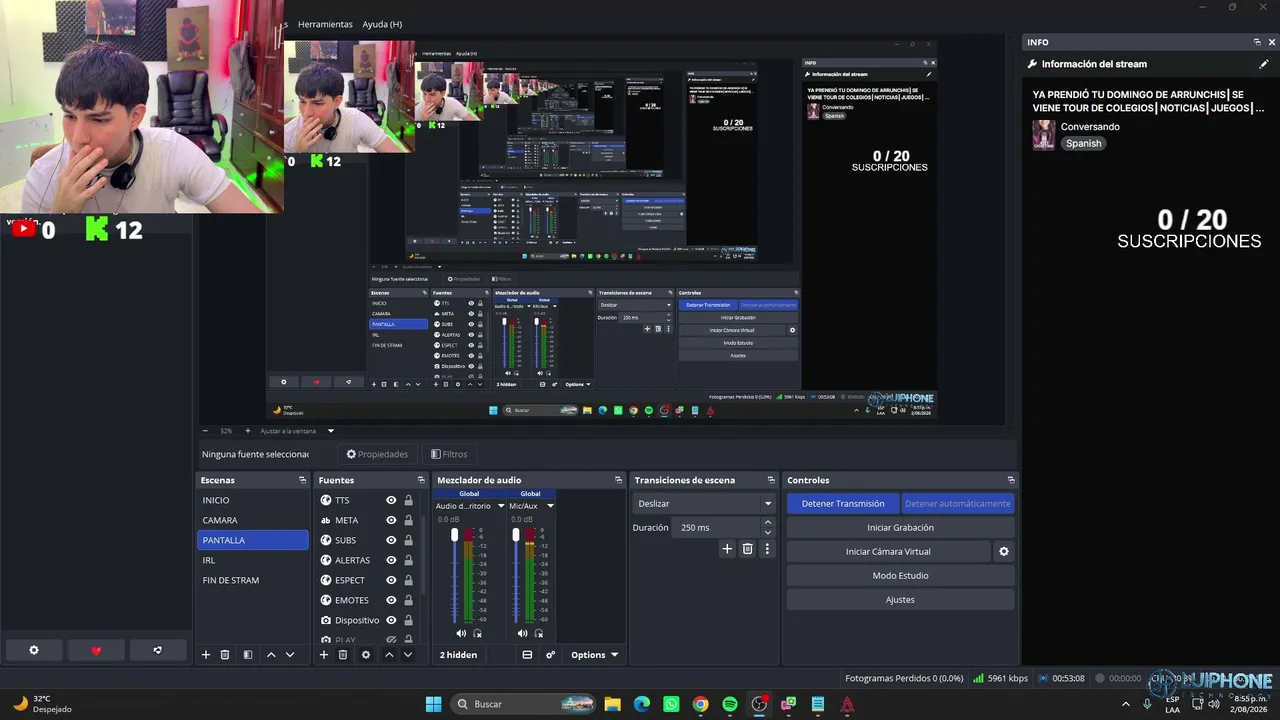Decrease transition duration with down arrow
This screenshot has height=720, width=1280.
(768, 532)
